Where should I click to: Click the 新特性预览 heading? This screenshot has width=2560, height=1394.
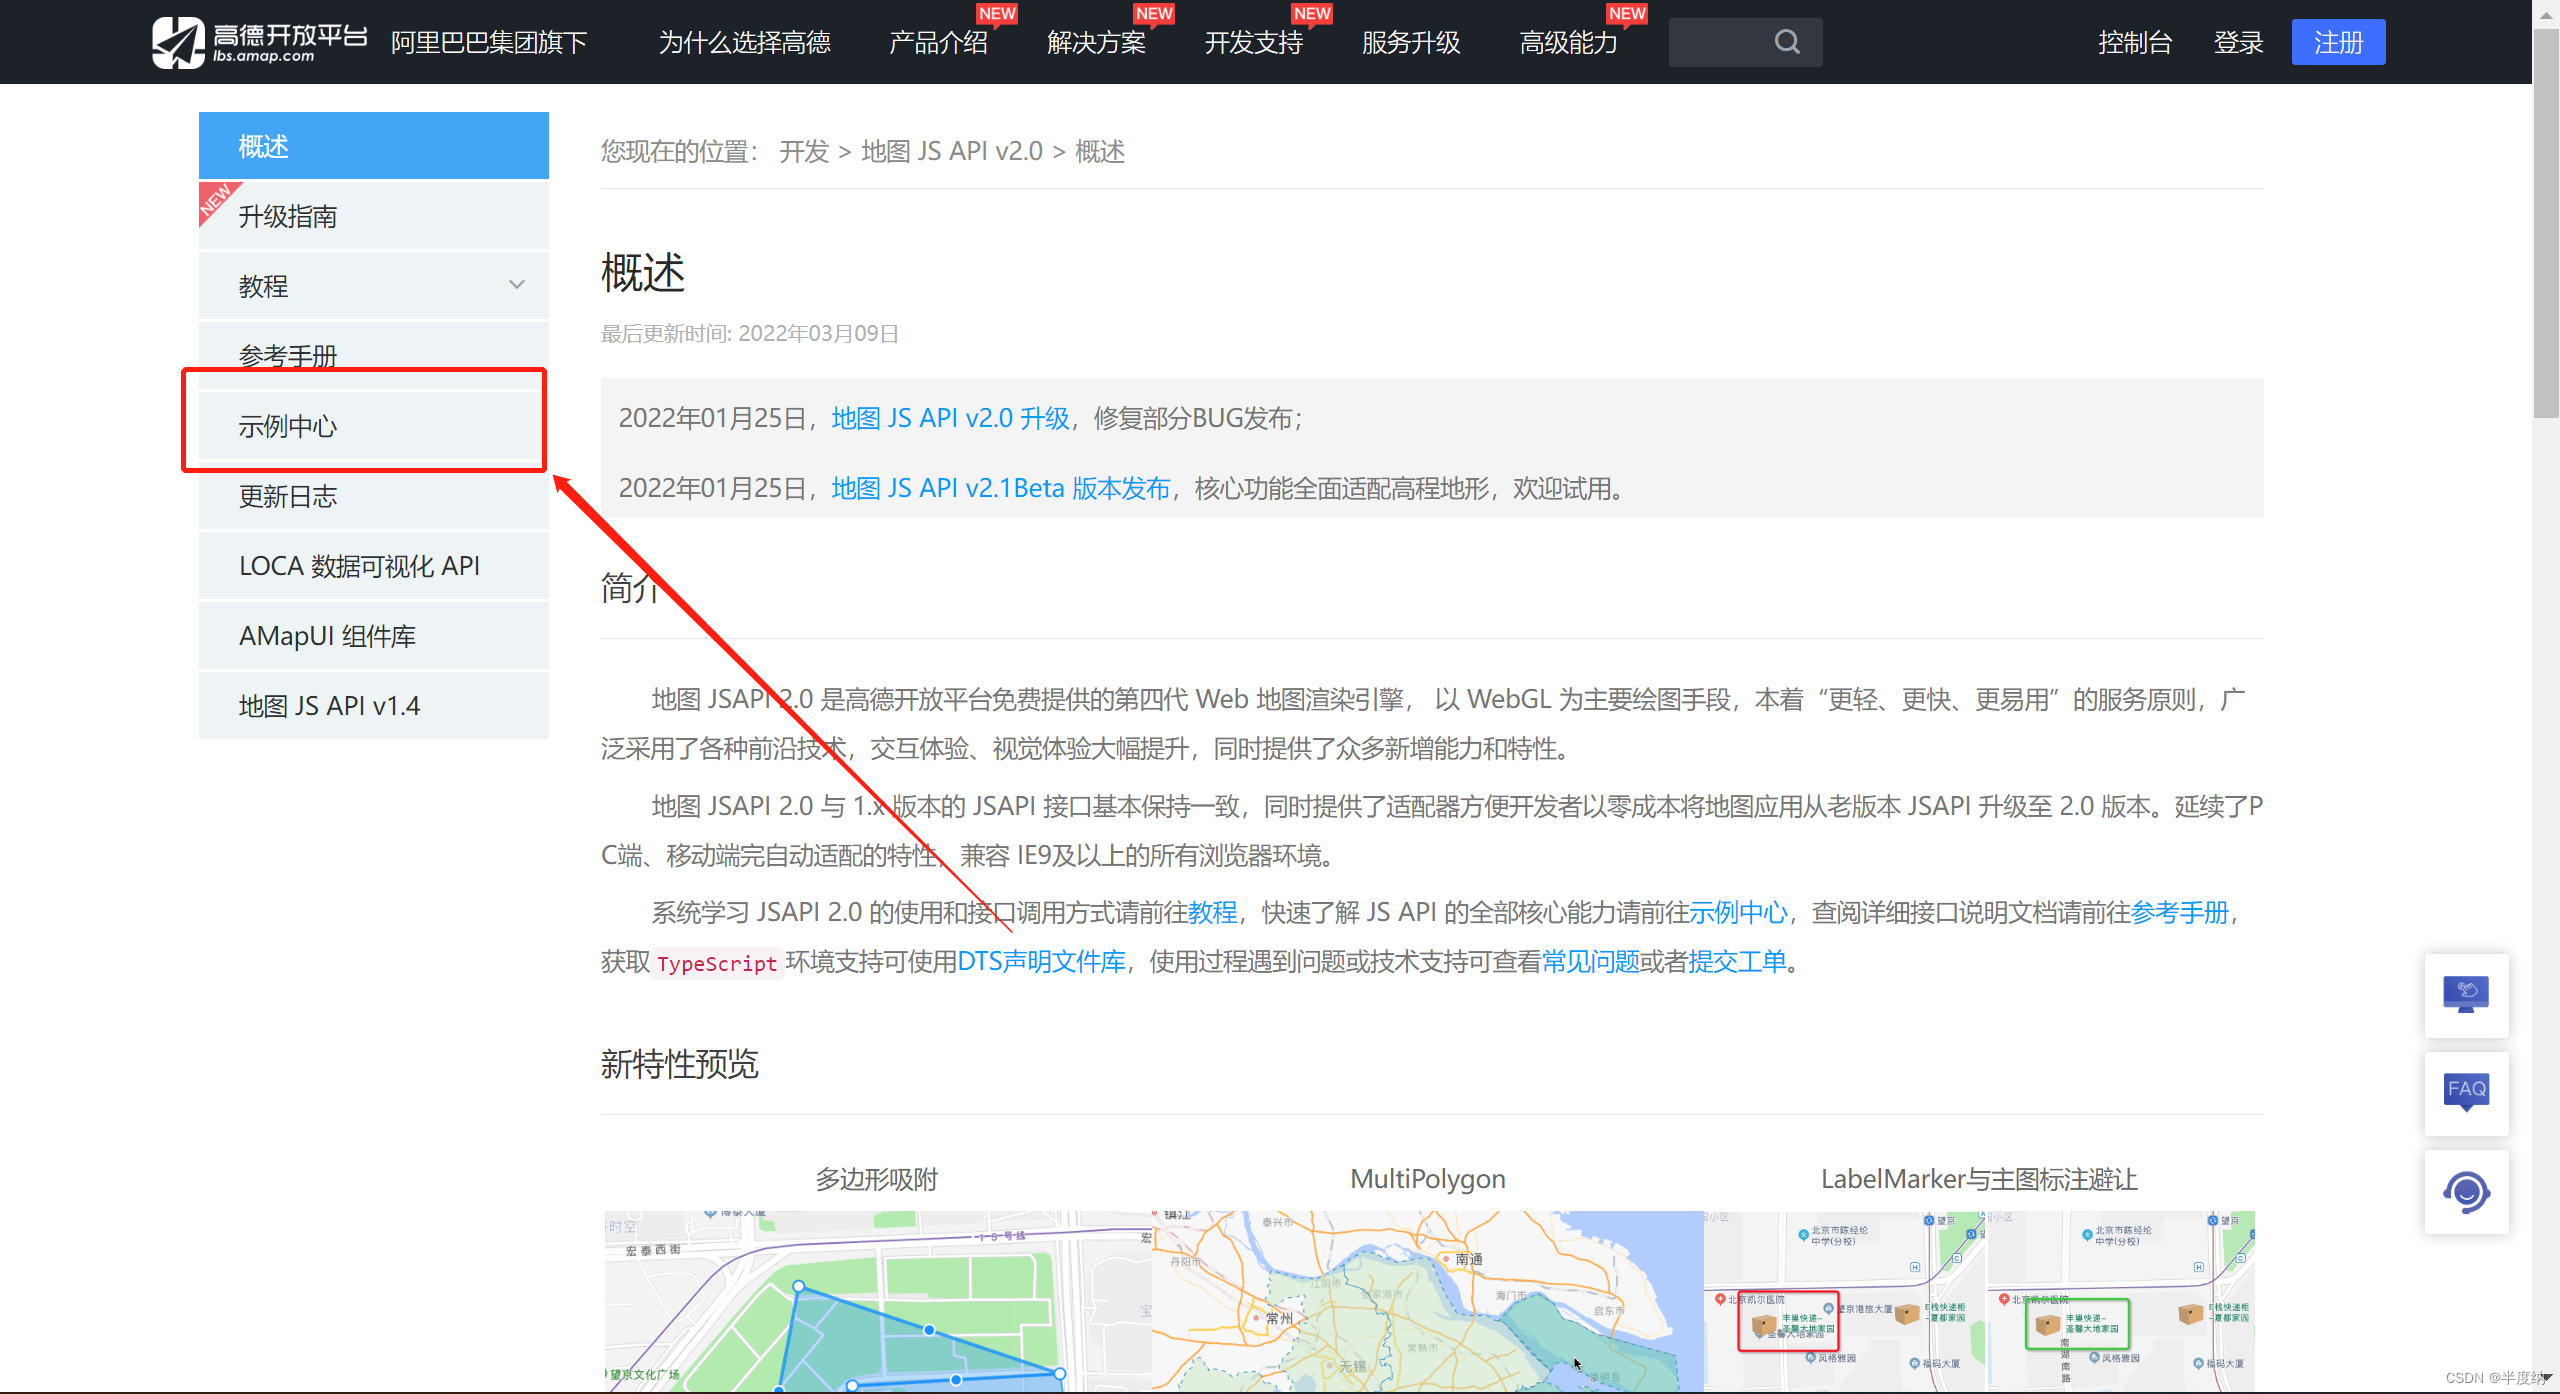(x=679, y=1064)
